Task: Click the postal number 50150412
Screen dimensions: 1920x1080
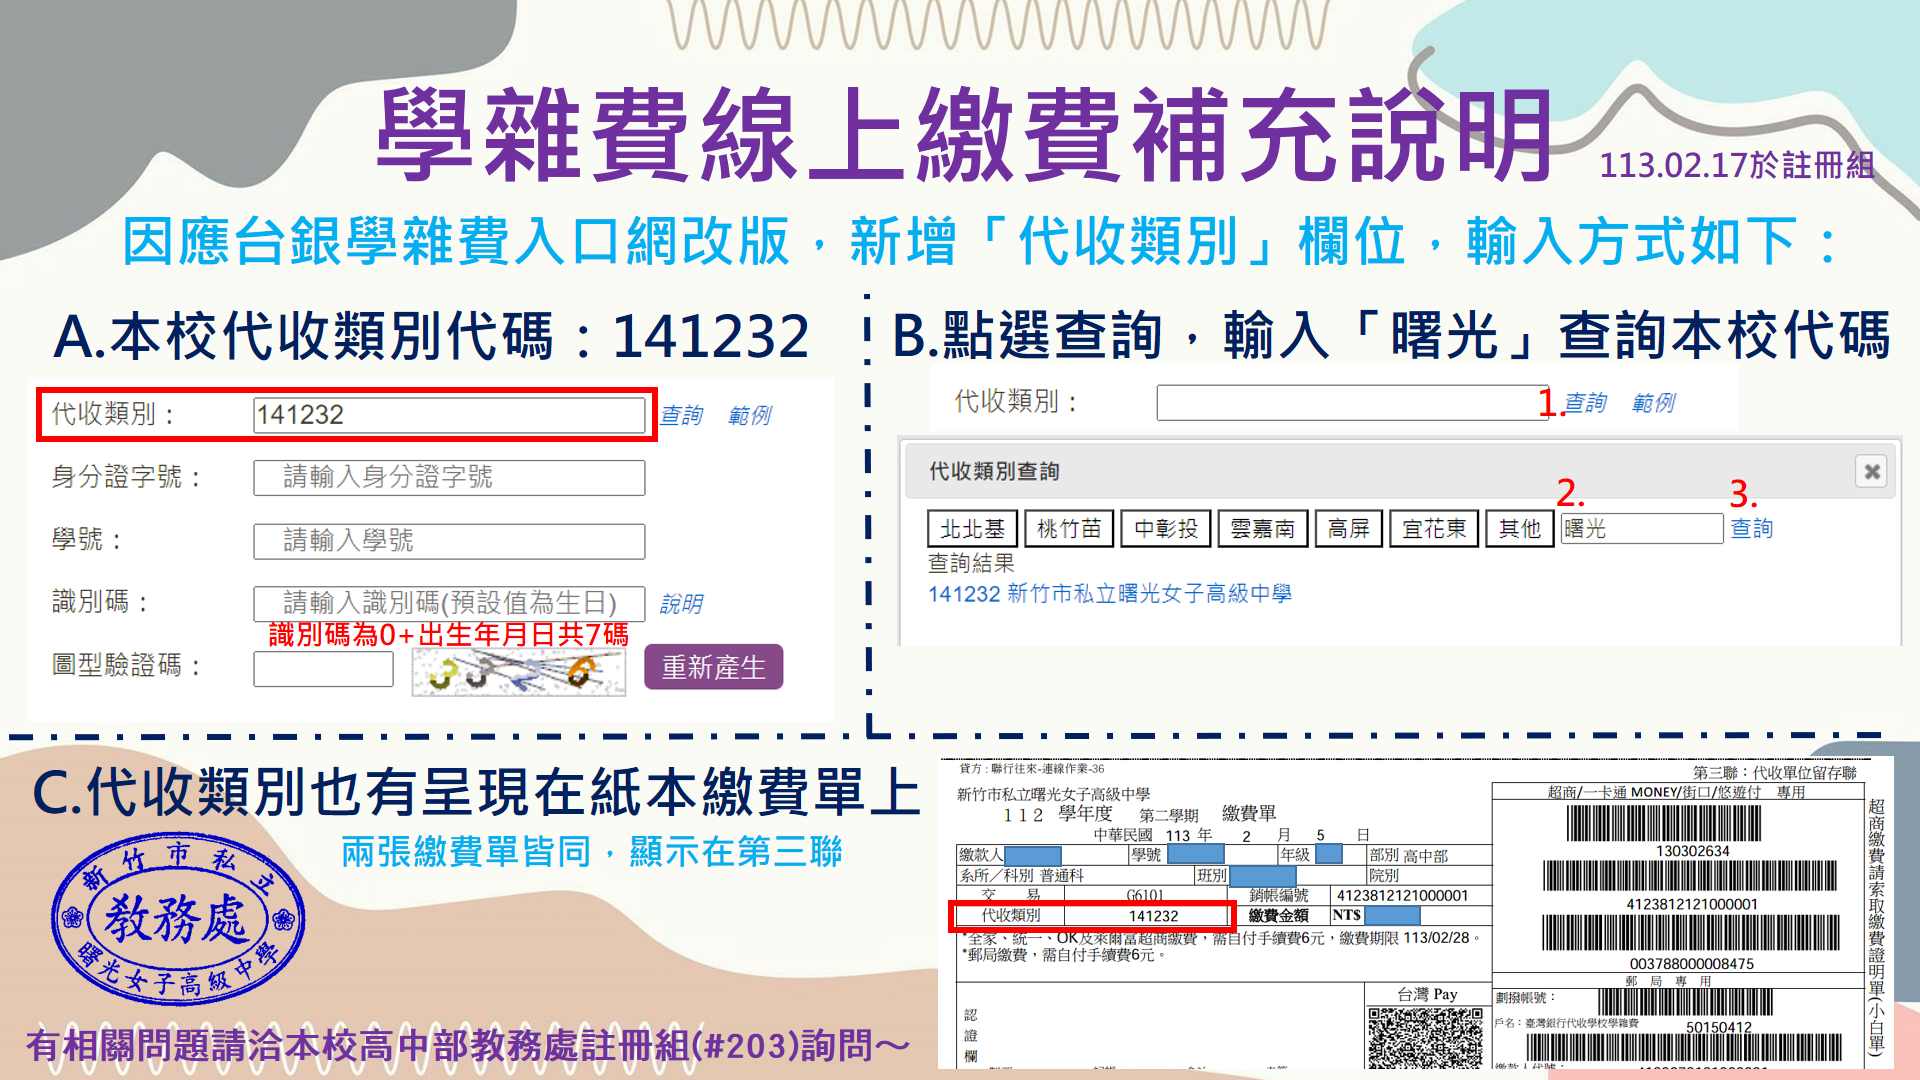Action: 1718,1027
